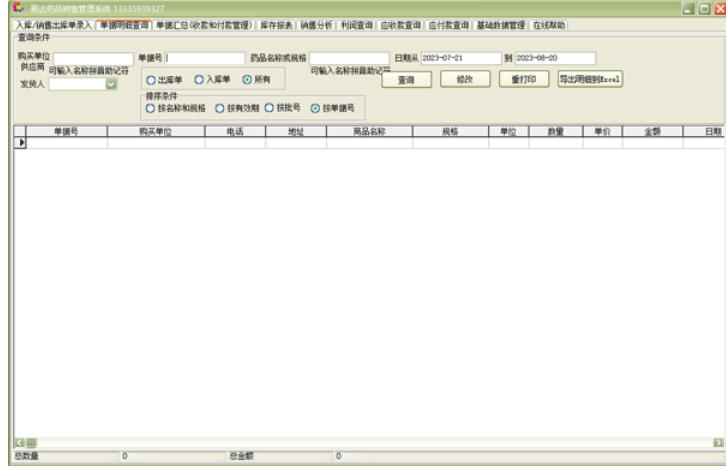The width and height of the screenshot is (726, 468).
Task: Open 单据汇总(收款和付款管理) tab
Action: [204, 25]
